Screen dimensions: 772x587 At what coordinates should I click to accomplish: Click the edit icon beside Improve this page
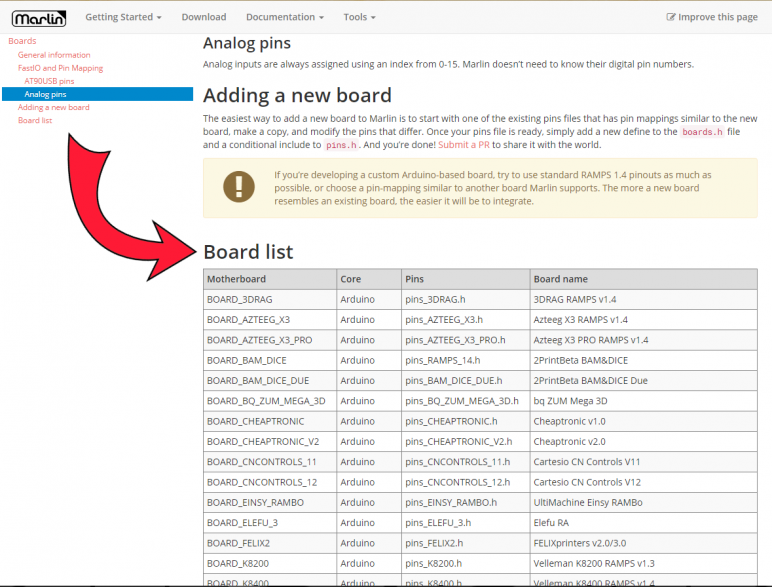click(671, 17)
